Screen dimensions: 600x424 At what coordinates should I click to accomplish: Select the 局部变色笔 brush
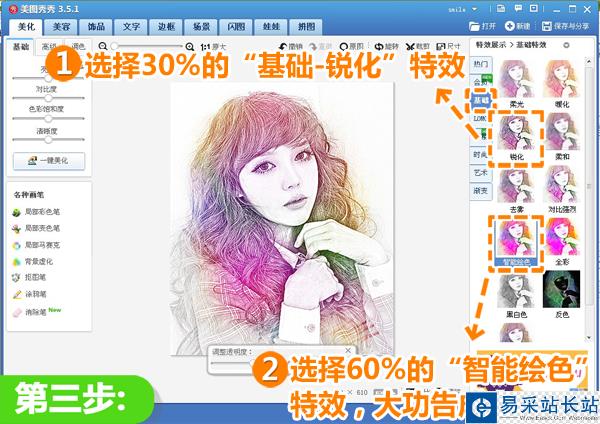pyautogui.click(x=36, y=228)
